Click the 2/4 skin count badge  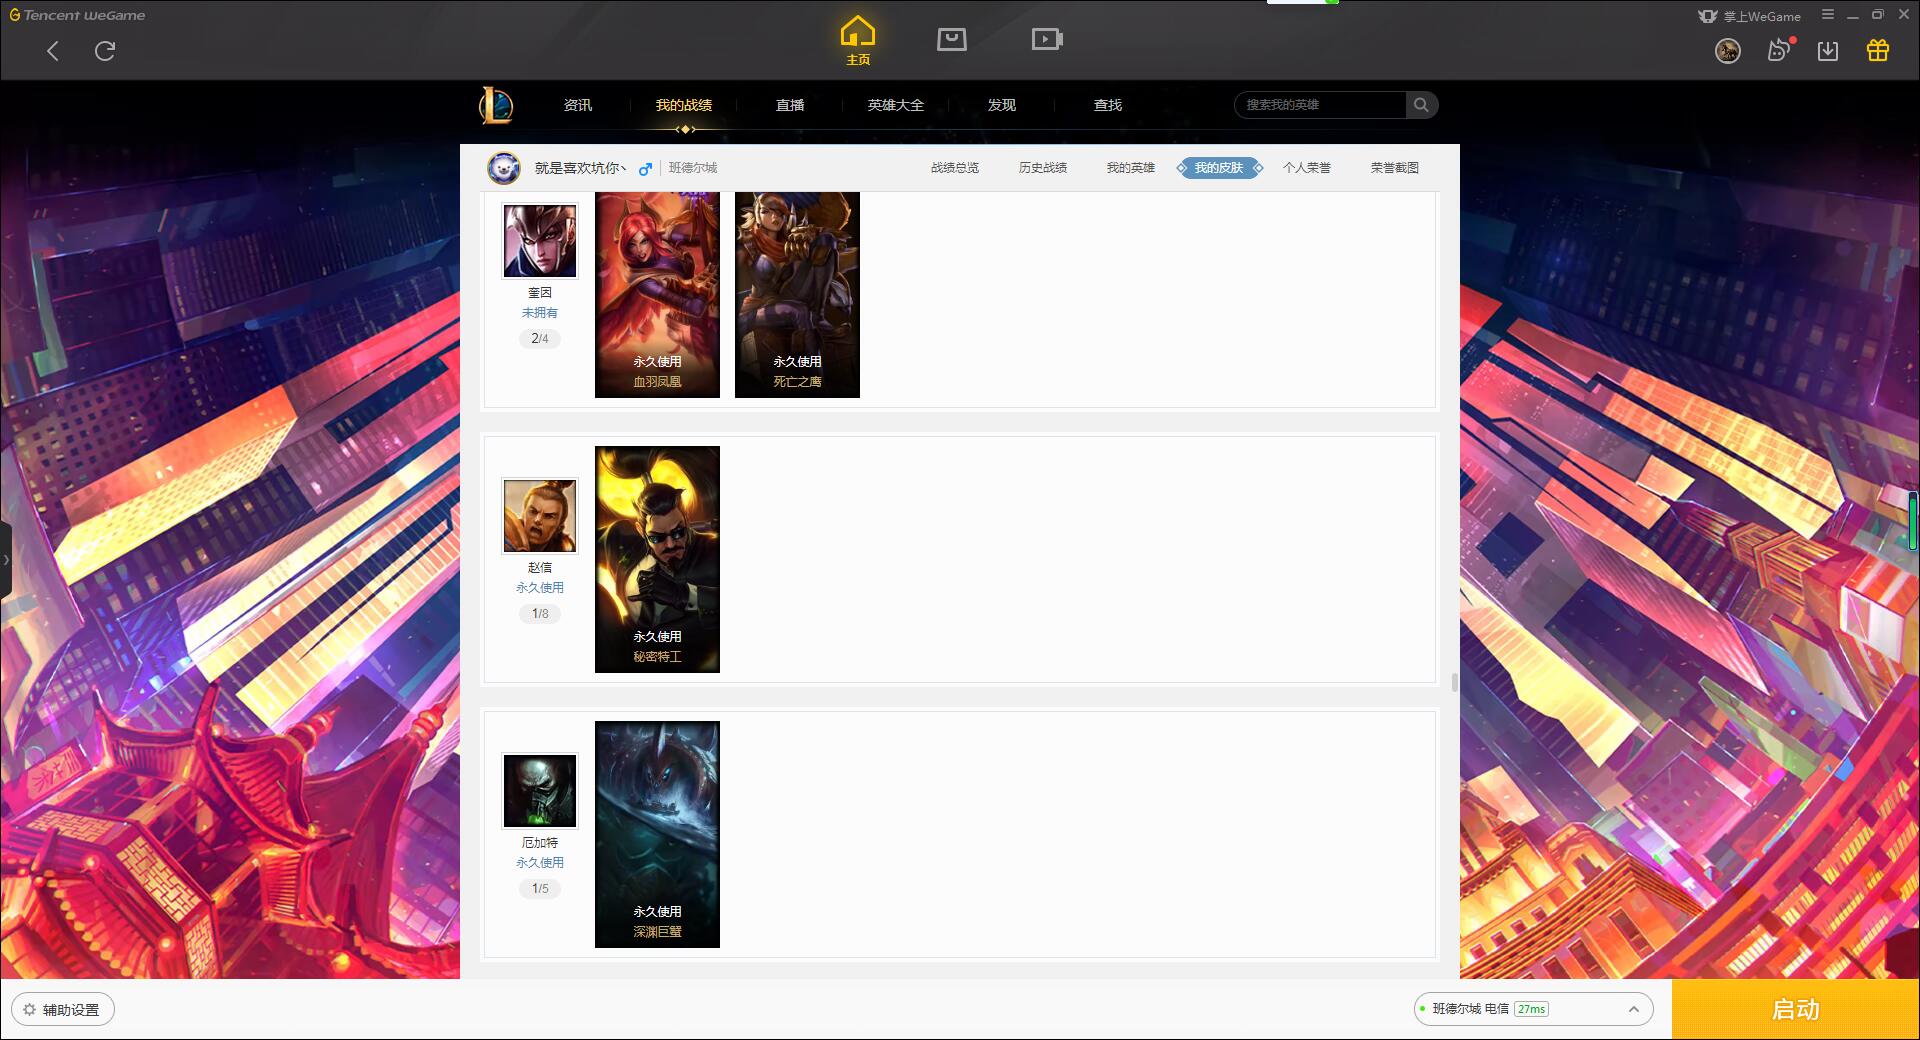pyautogui.click(x=540, y=339)
